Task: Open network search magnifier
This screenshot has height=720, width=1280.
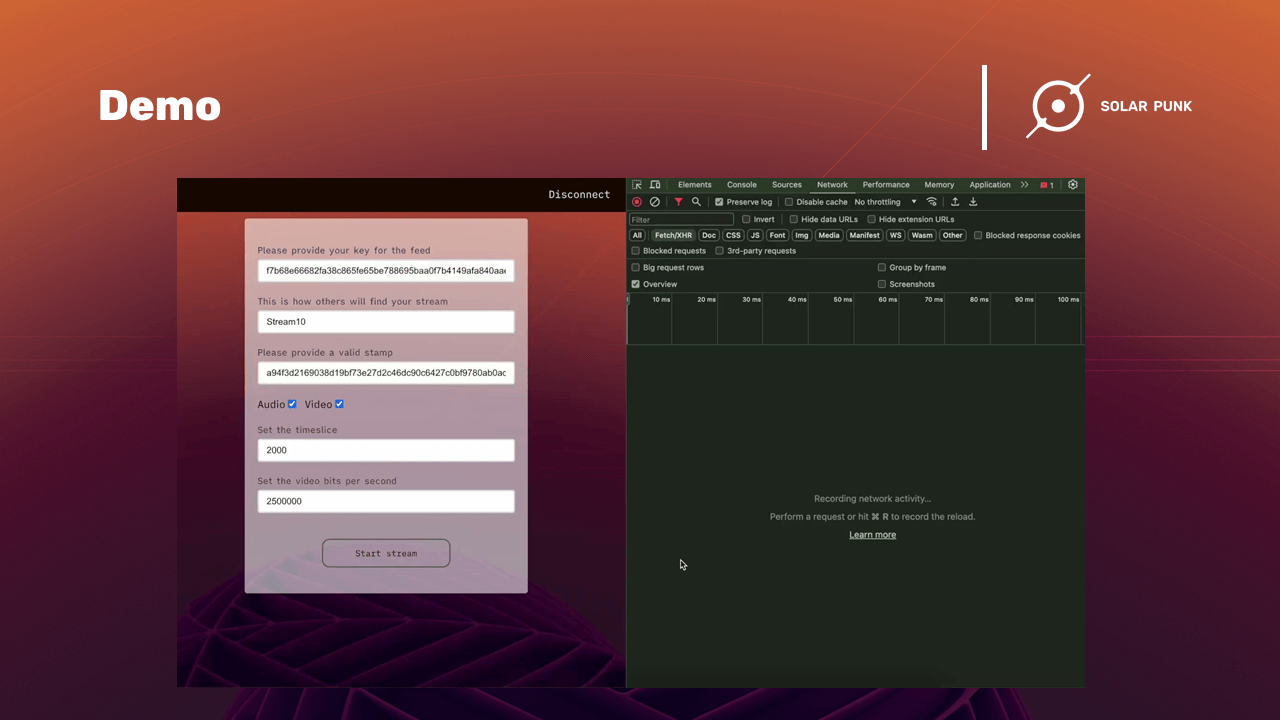Action: 696,202
